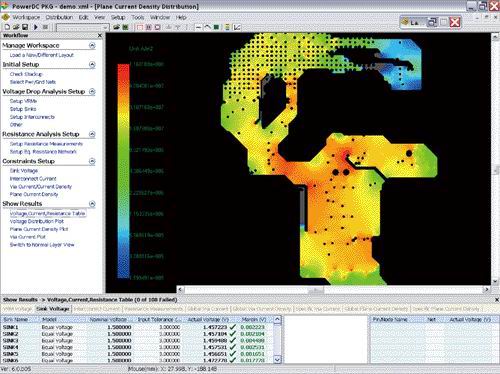Viewport: 500px width, 374px height.
Task: Click the green filled-square toolbar icon
Action: point(216,27)
